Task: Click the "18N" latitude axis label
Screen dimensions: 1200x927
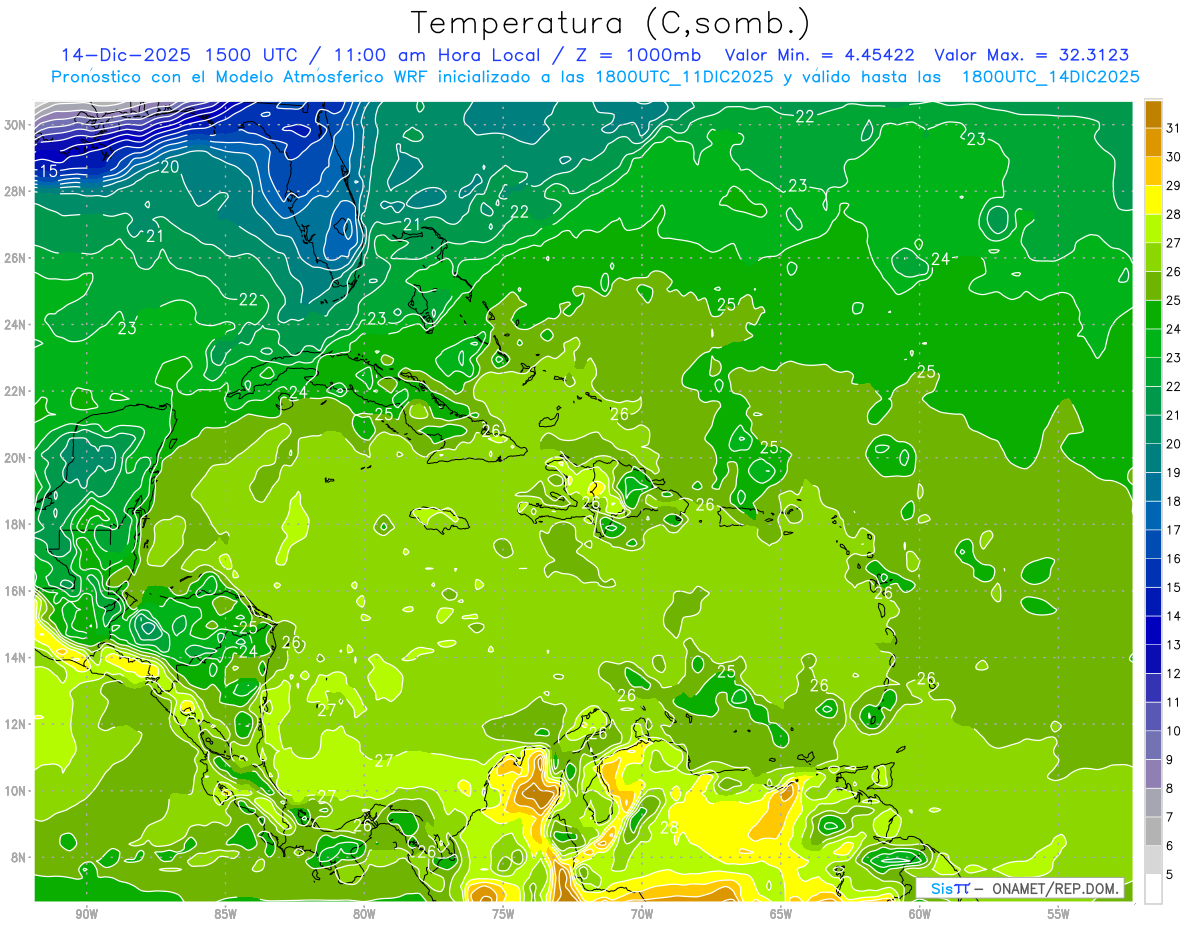Action: point(15,524)
